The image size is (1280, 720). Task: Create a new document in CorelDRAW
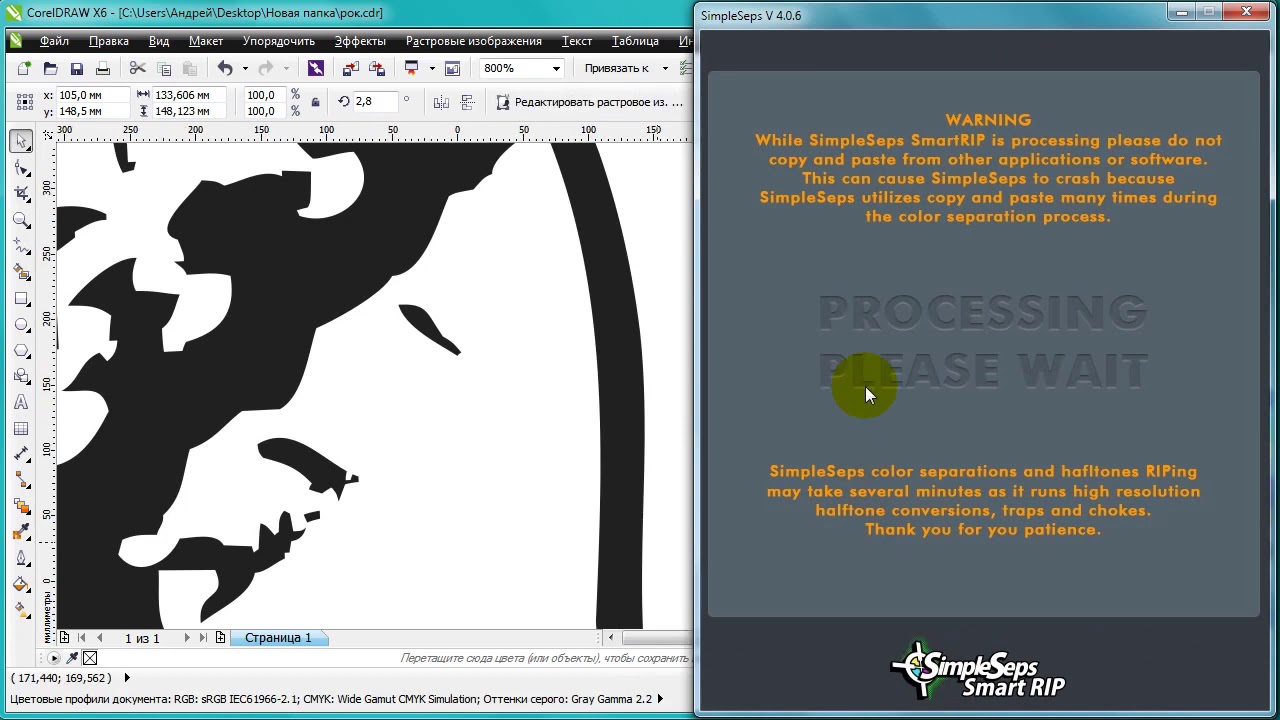pyautogui.click(x=24, y=69)
